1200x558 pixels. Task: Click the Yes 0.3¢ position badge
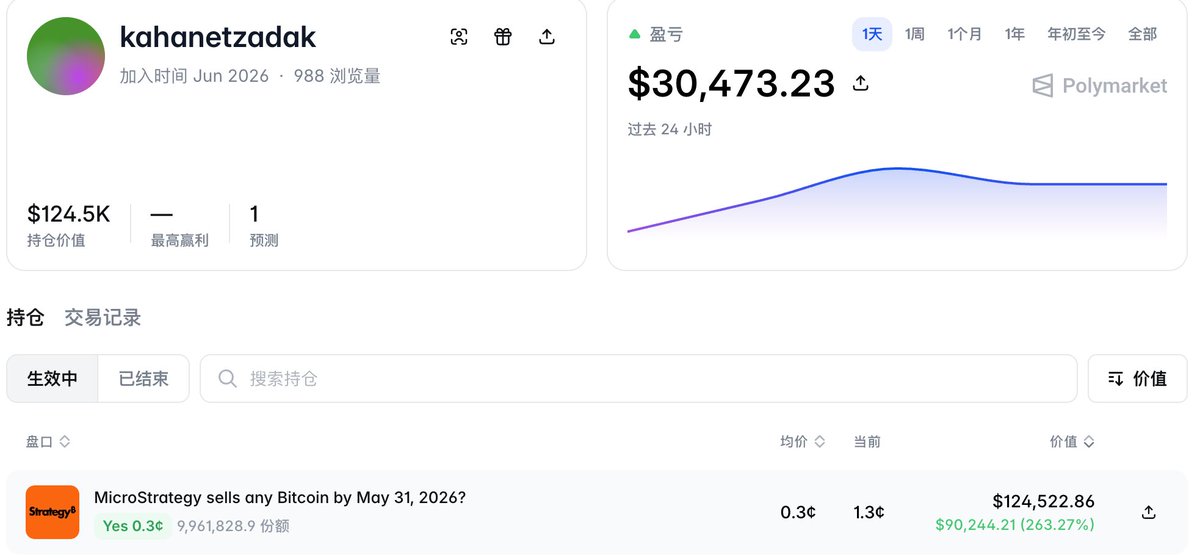[134, 525]
